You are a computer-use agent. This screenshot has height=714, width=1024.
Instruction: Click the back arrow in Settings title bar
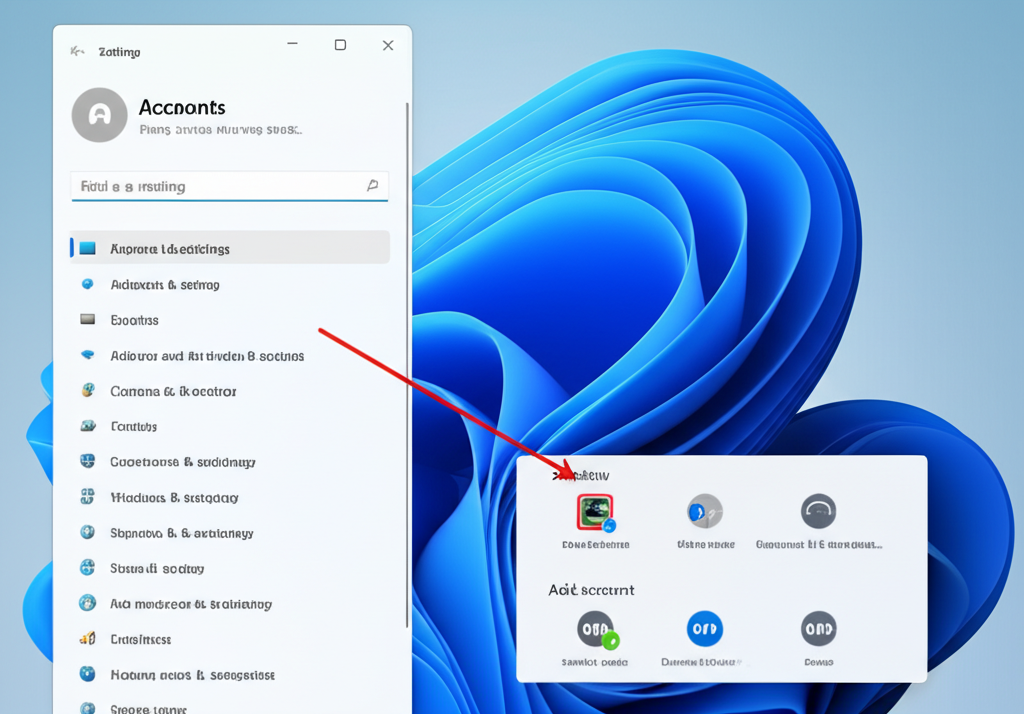[77, 51]
